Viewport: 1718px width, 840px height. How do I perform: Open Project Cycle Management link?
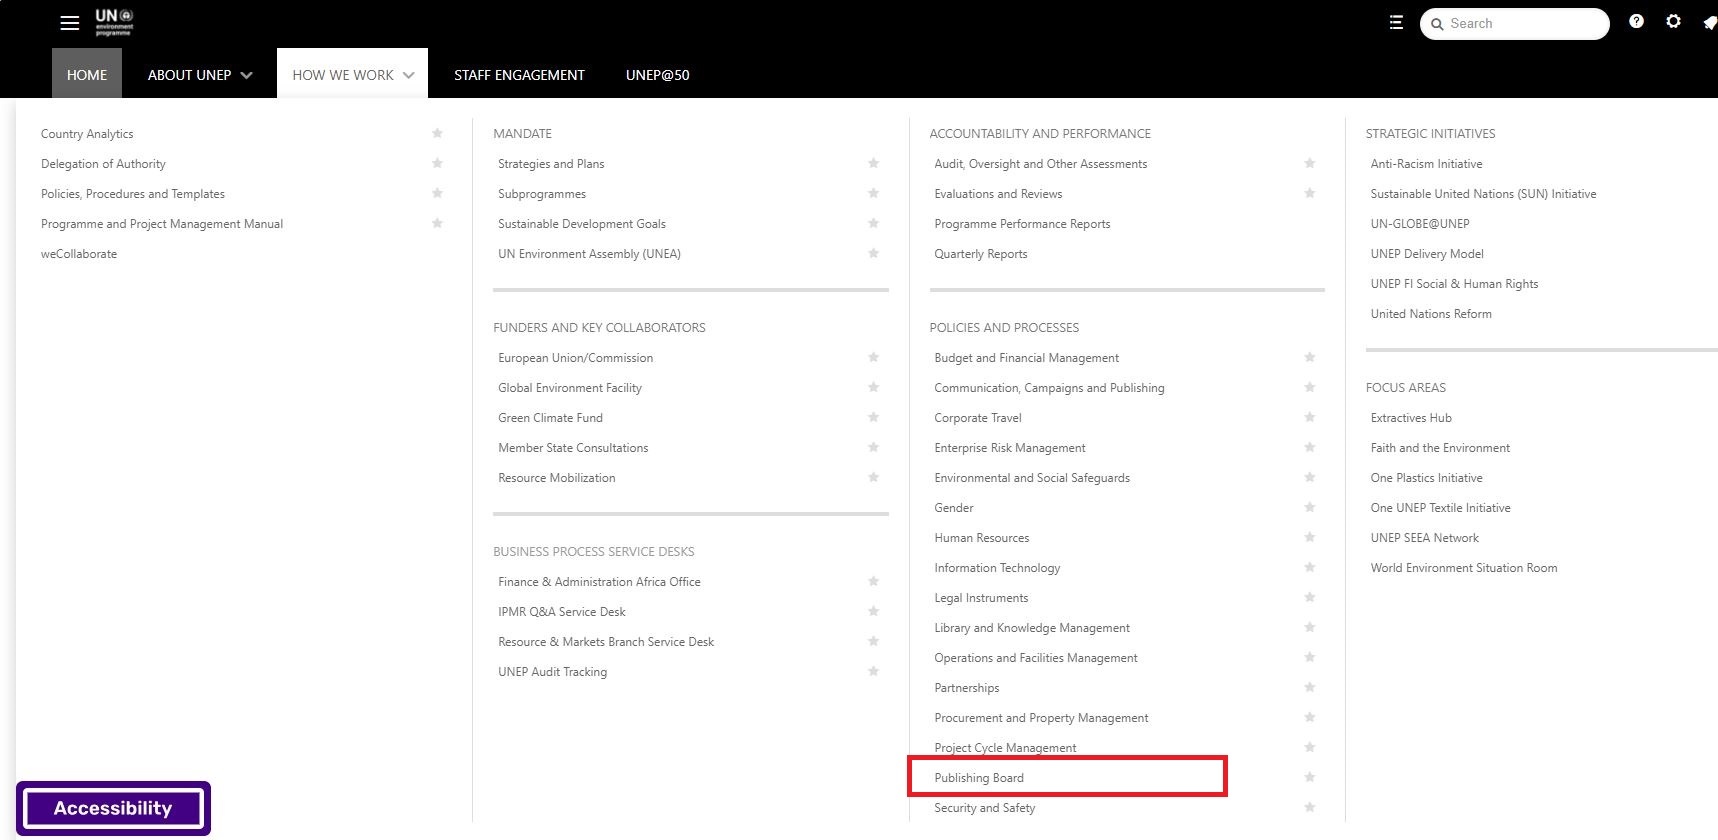pyautogui.click(x=1005, y=748)
